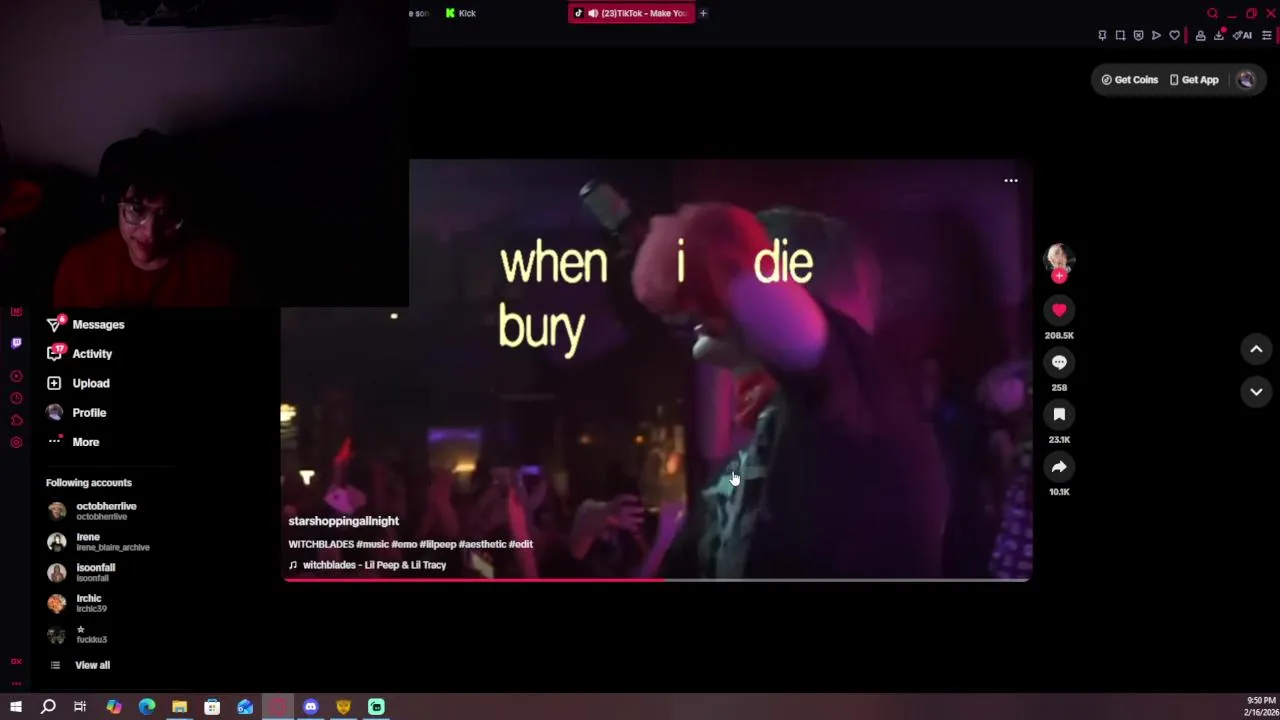Go to the next video with down chevron
The width and height of the screenshot is (1280, 720).
(1256, 391)
